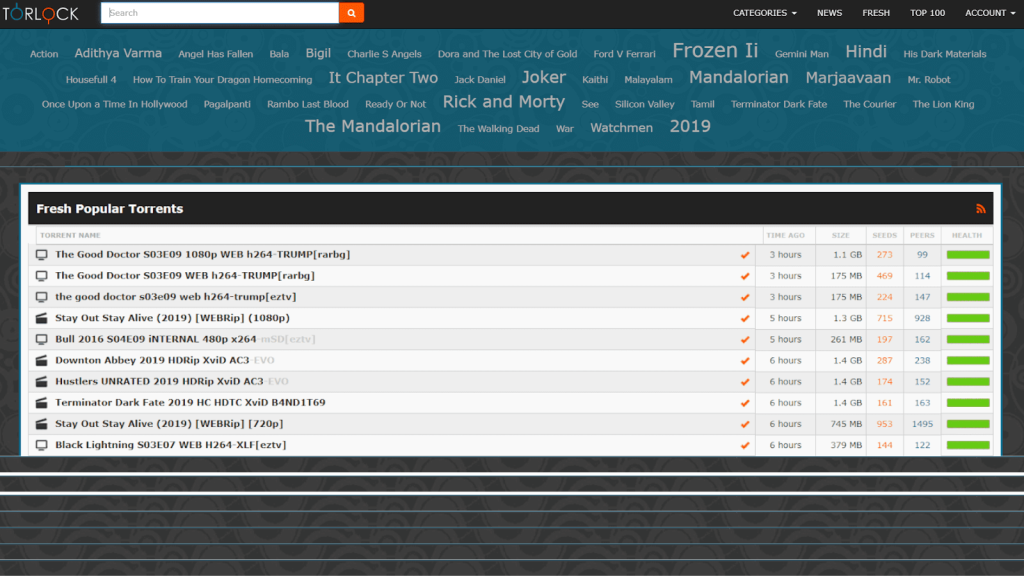Open the Bigil tag link
The height and width of the screenshot is (576, 1024).
tap(318, 54)
